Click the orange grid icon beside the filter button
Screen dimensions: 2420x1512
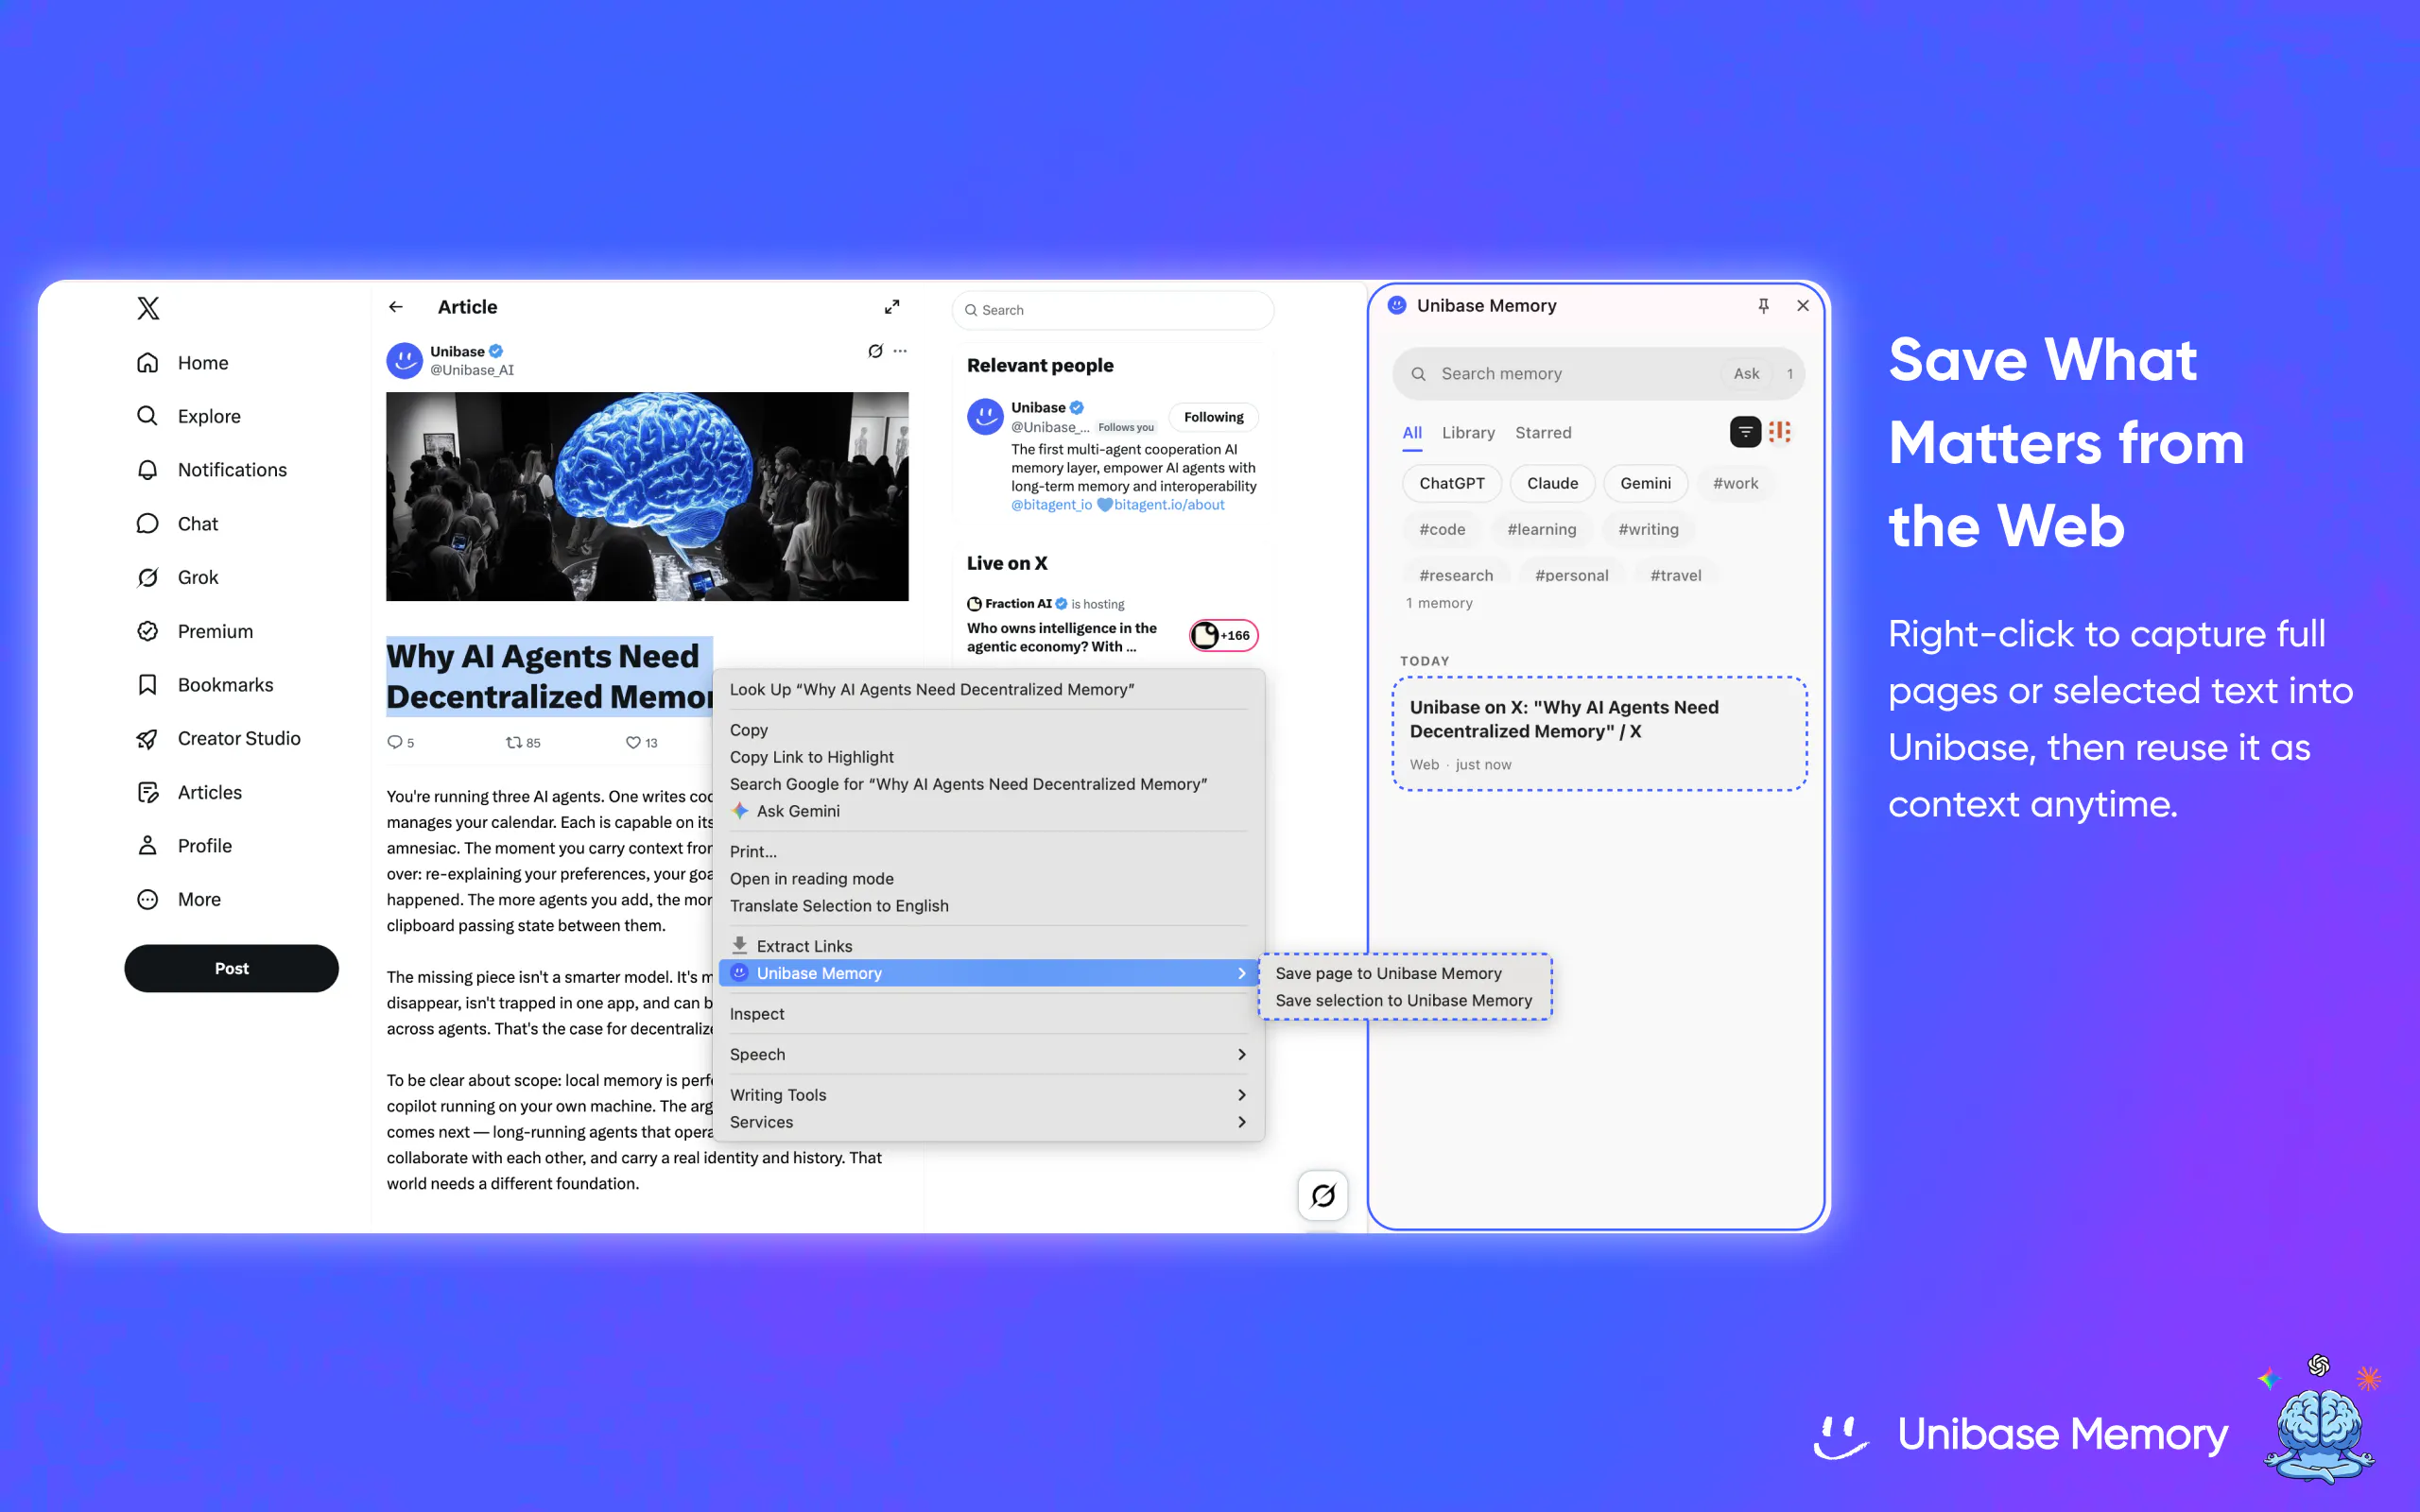tap(1780, 432)
